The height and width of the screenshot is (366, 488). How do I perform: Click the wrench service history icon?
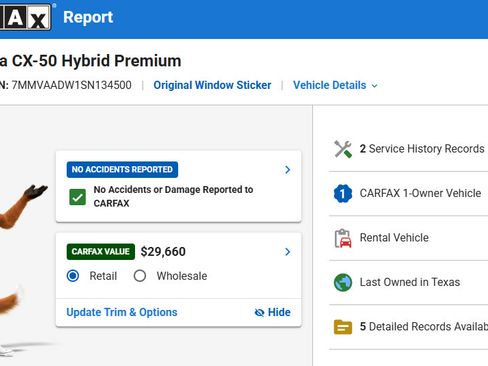click(343, 149)
